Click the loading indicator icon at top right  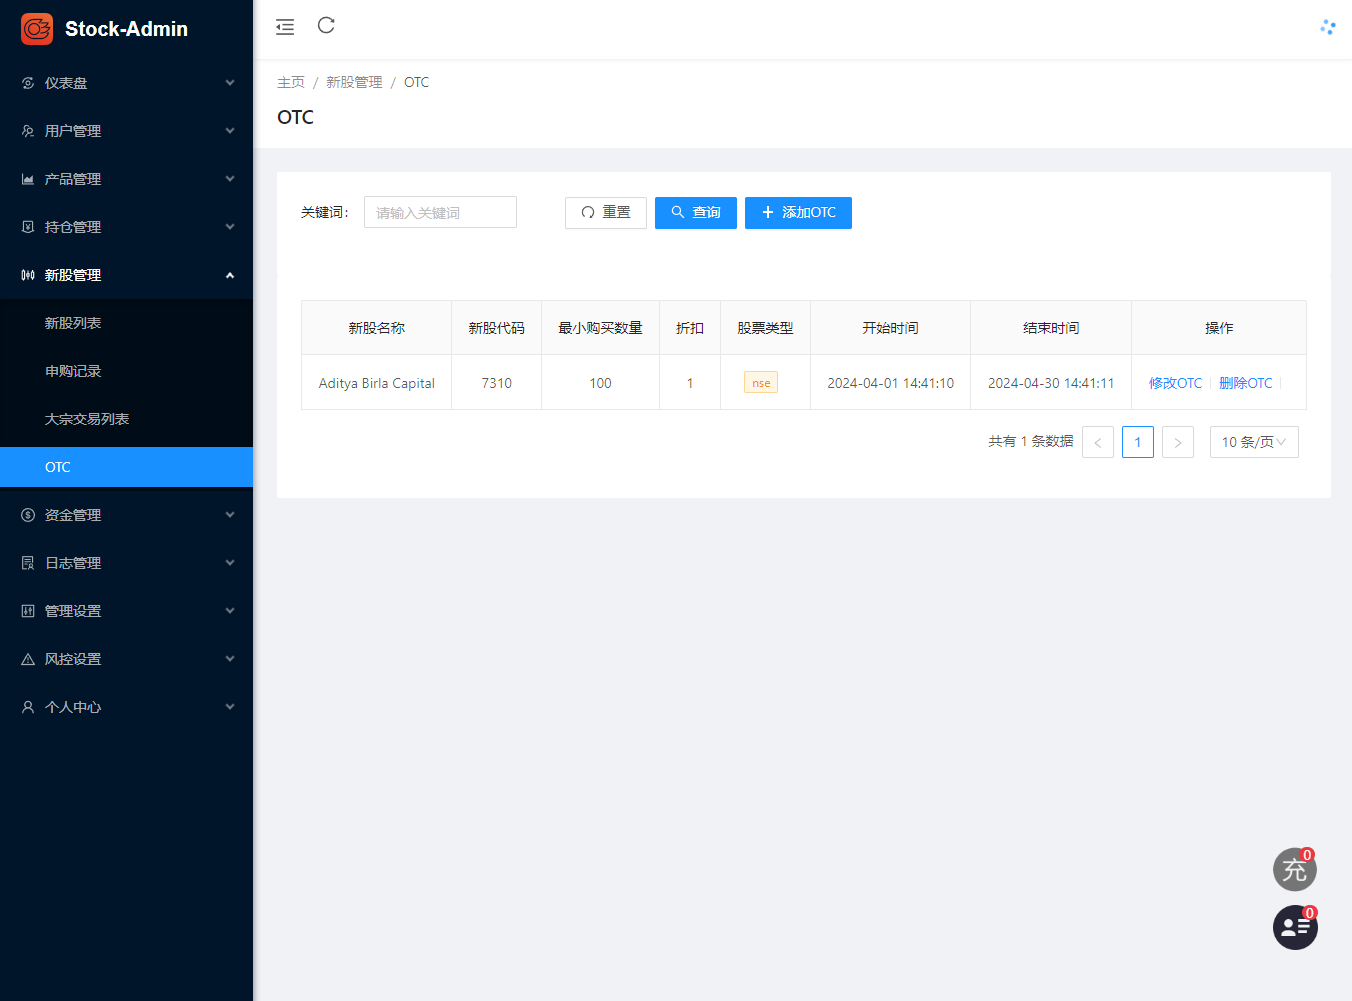(1327, 27)
